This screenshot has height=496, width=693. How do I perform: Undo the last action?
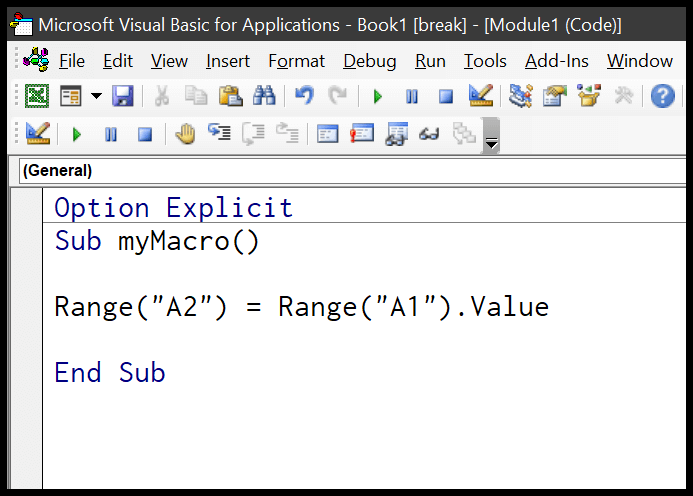pyautogui.click(x=304, y=96)
